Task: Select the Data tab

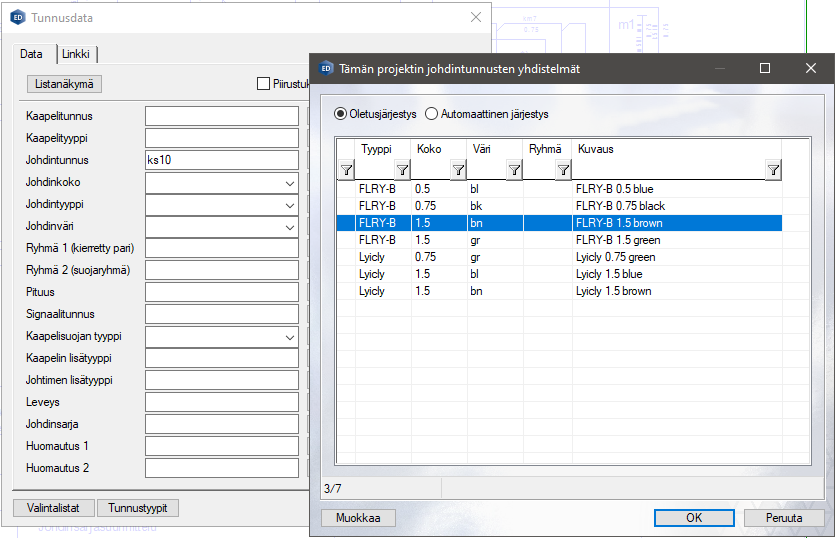Action: coord(32,54)
